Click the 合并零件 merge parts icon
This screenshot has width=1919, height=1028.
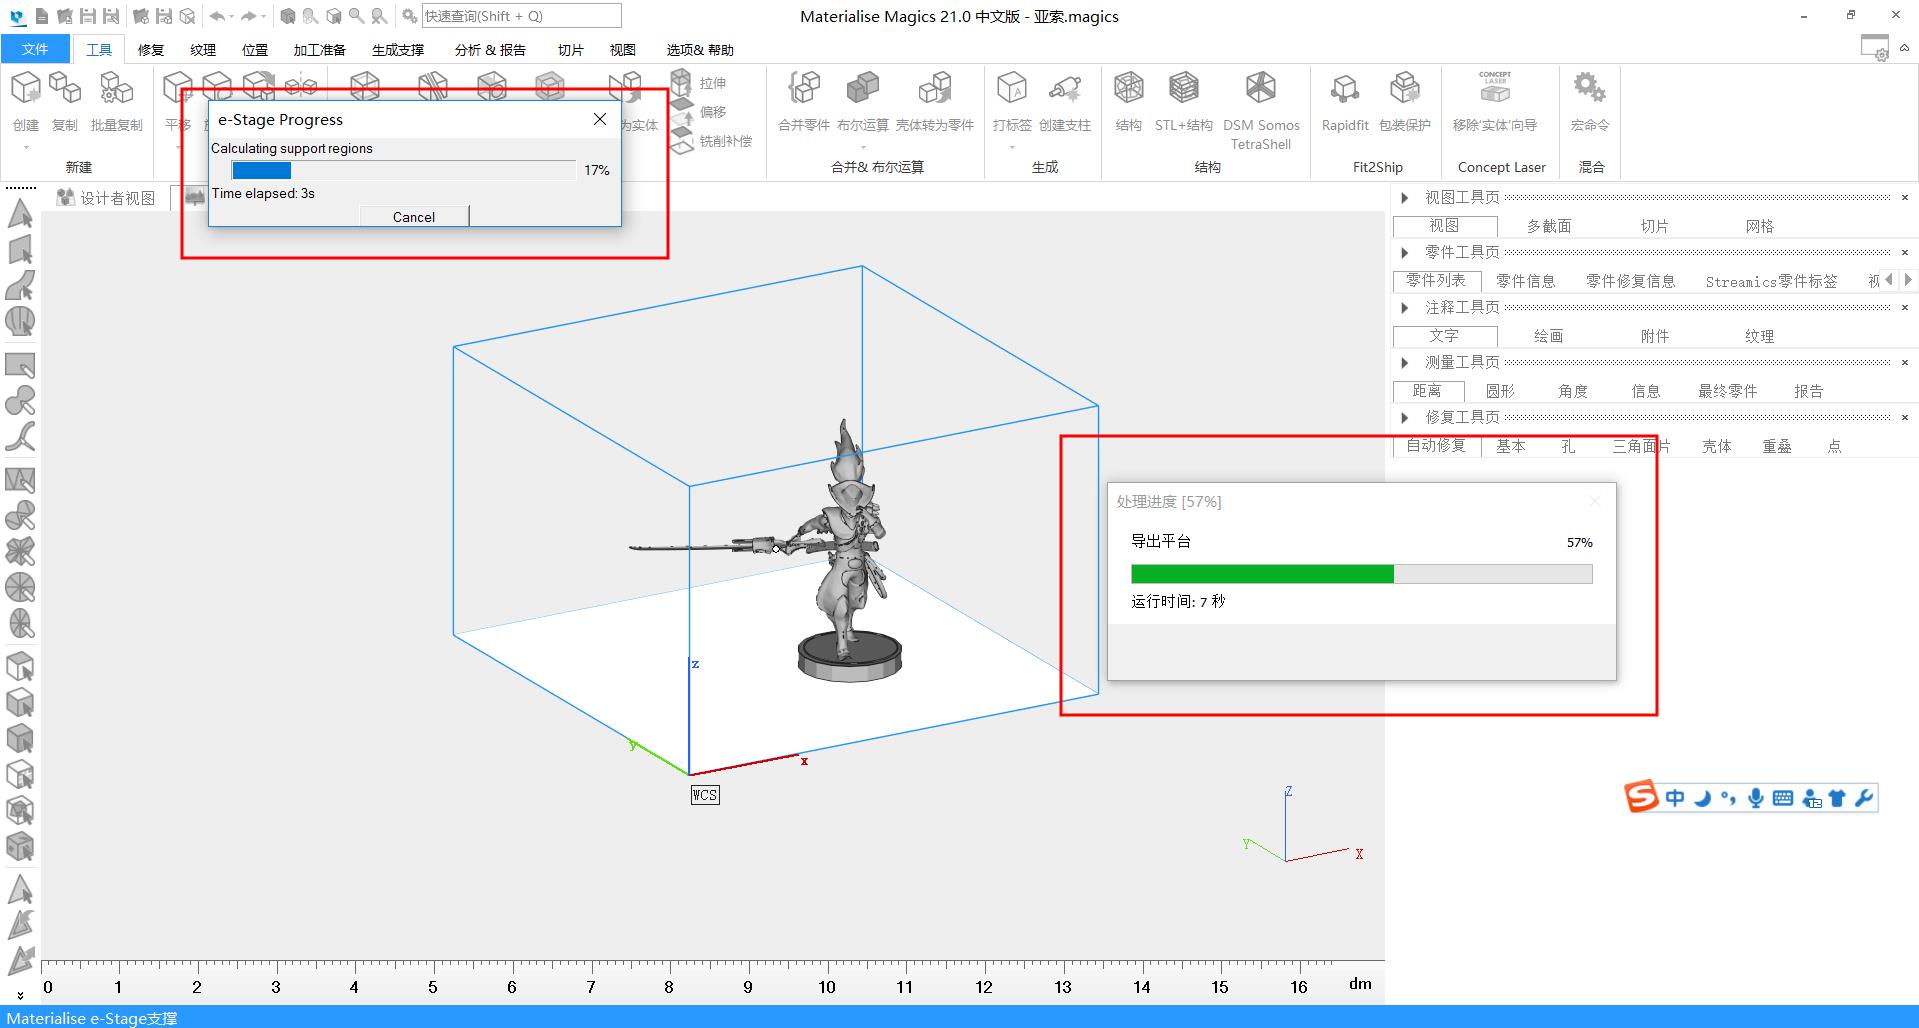(804, 90)
